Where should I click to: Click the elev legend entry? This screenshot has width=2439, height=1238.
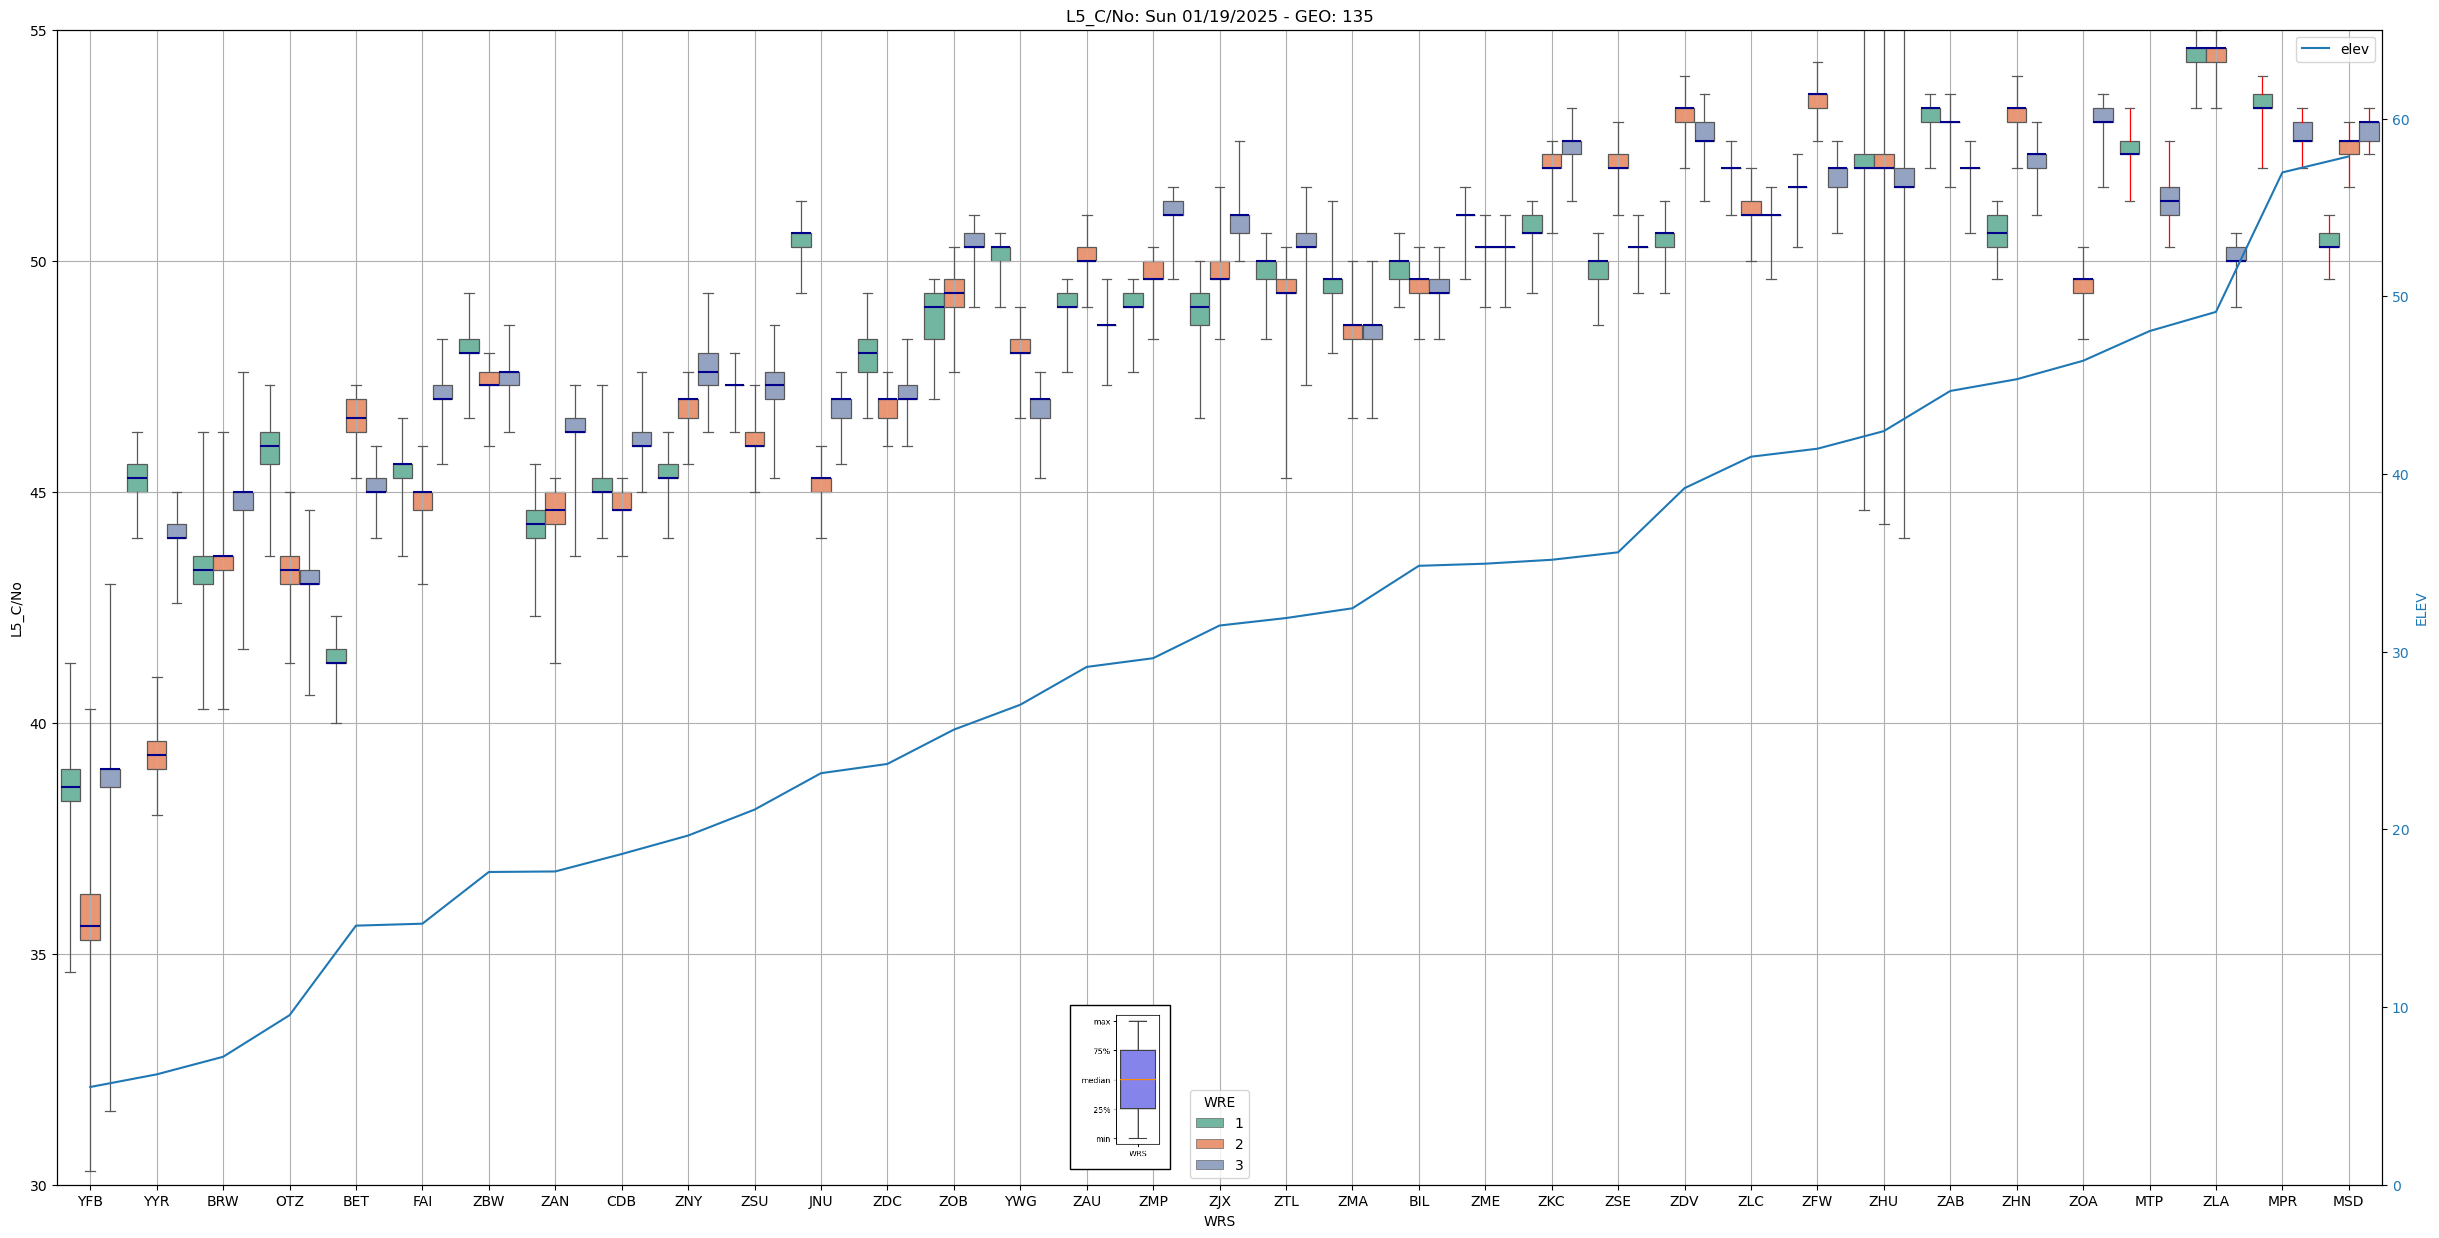click(x=2335, y=49)
